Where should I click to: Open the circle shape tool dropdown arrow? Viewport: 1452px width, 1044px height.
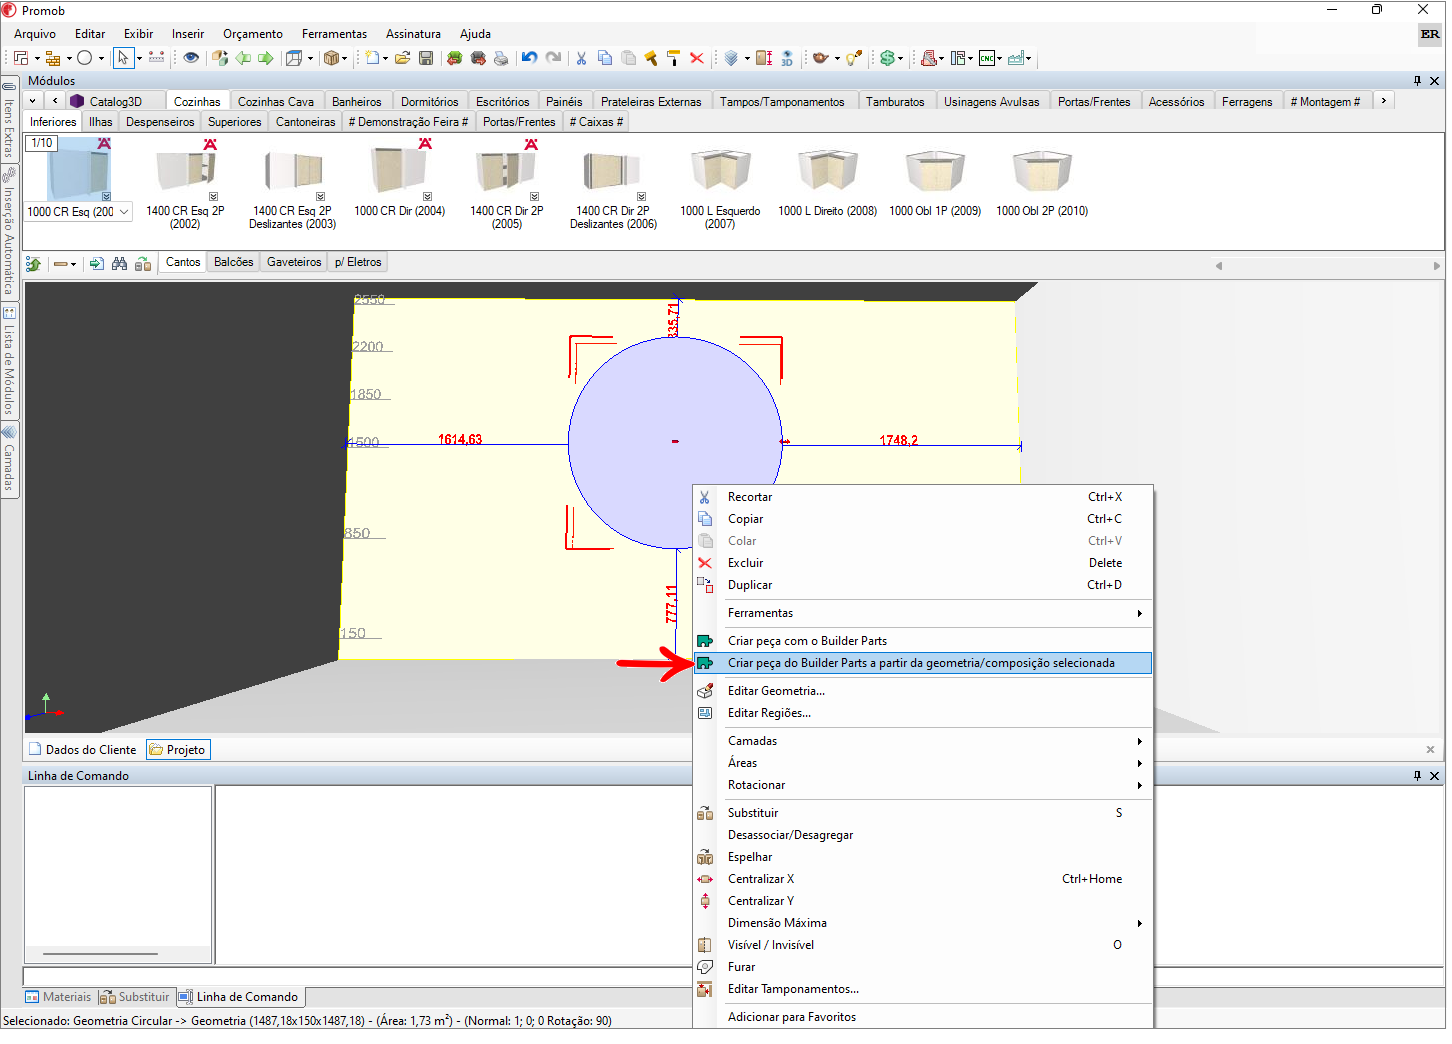tap(101, 58)
